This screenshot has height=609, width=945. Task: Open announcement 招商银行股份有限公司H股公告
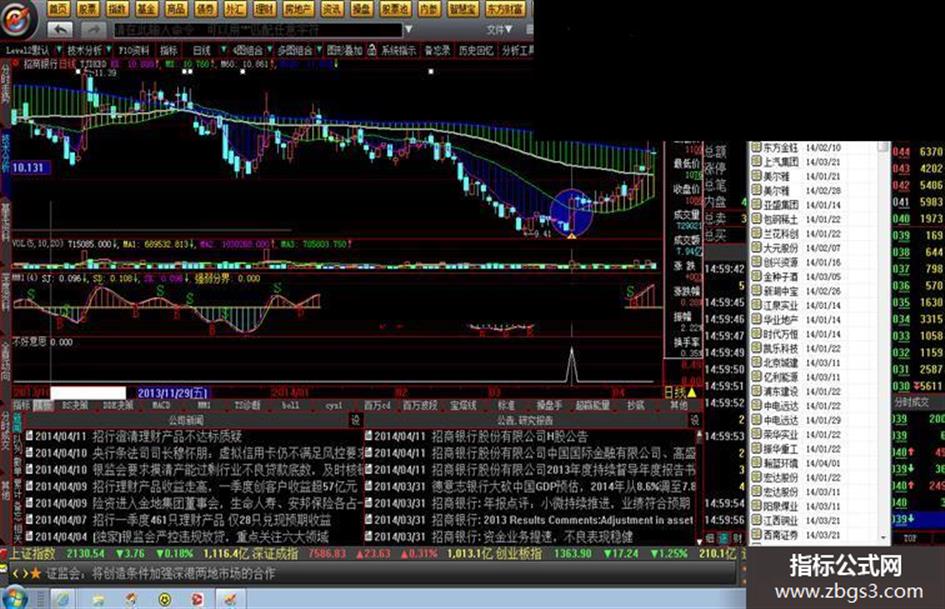510,436
